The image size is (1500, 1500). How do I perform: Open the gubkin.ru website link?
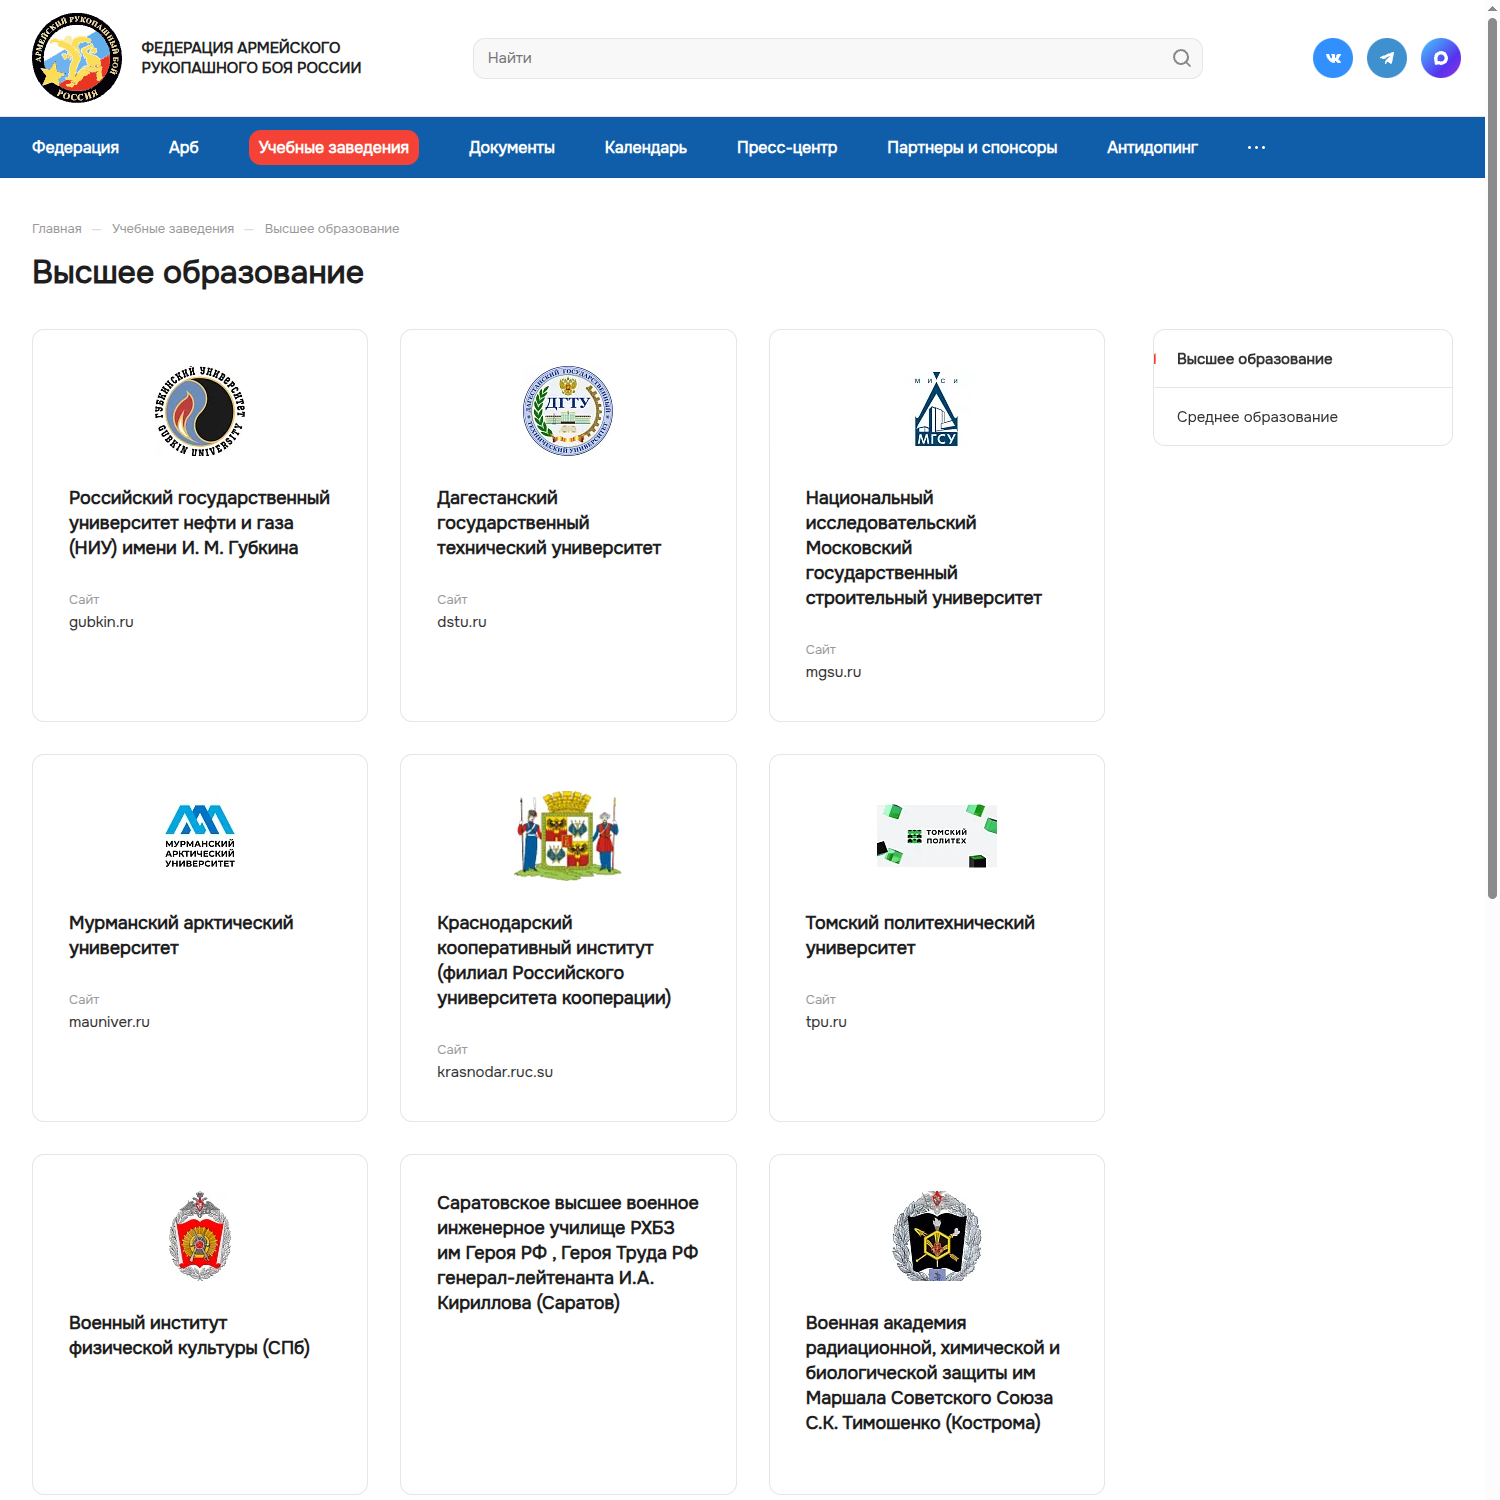[x=101, y=622]
